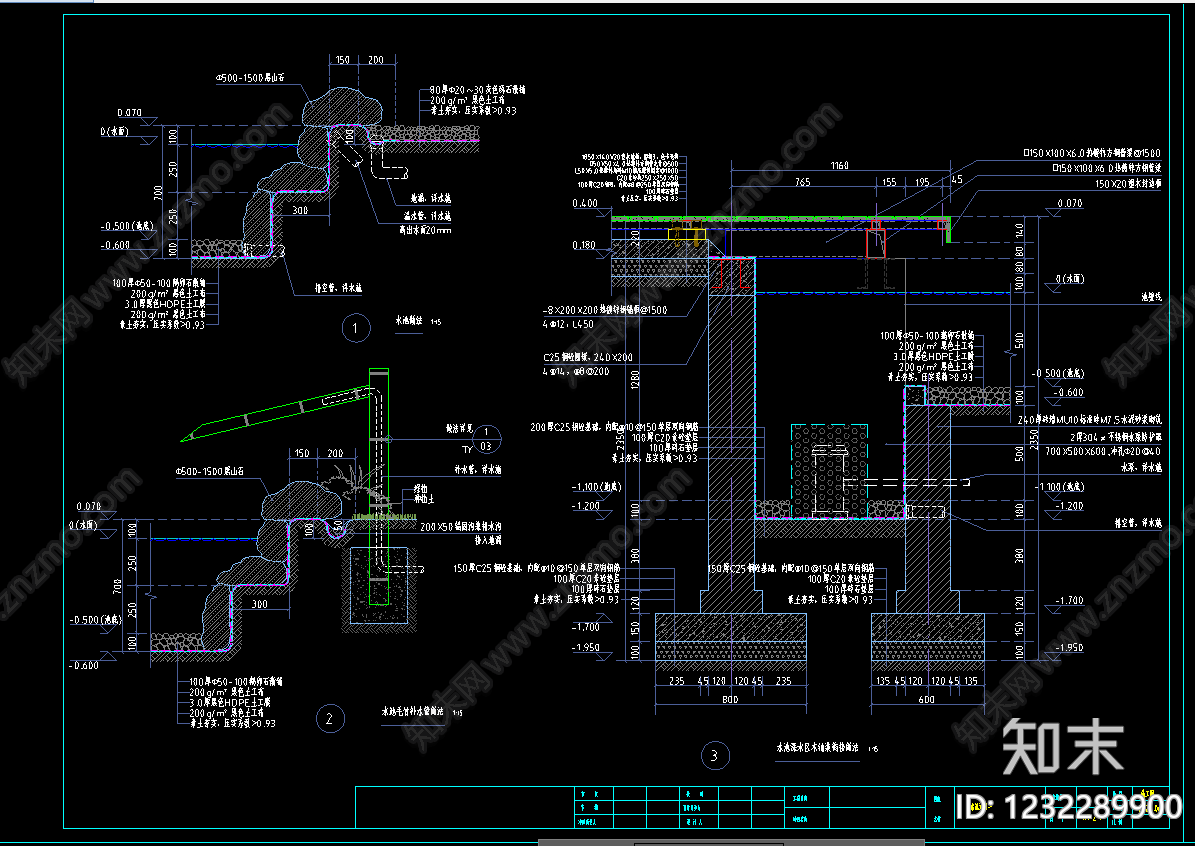Screen dimensions: 1195x846
Task: Select the "4Φ14, φ8@200" rebar note
Action: pyautogui.click(x=575, y=372)
